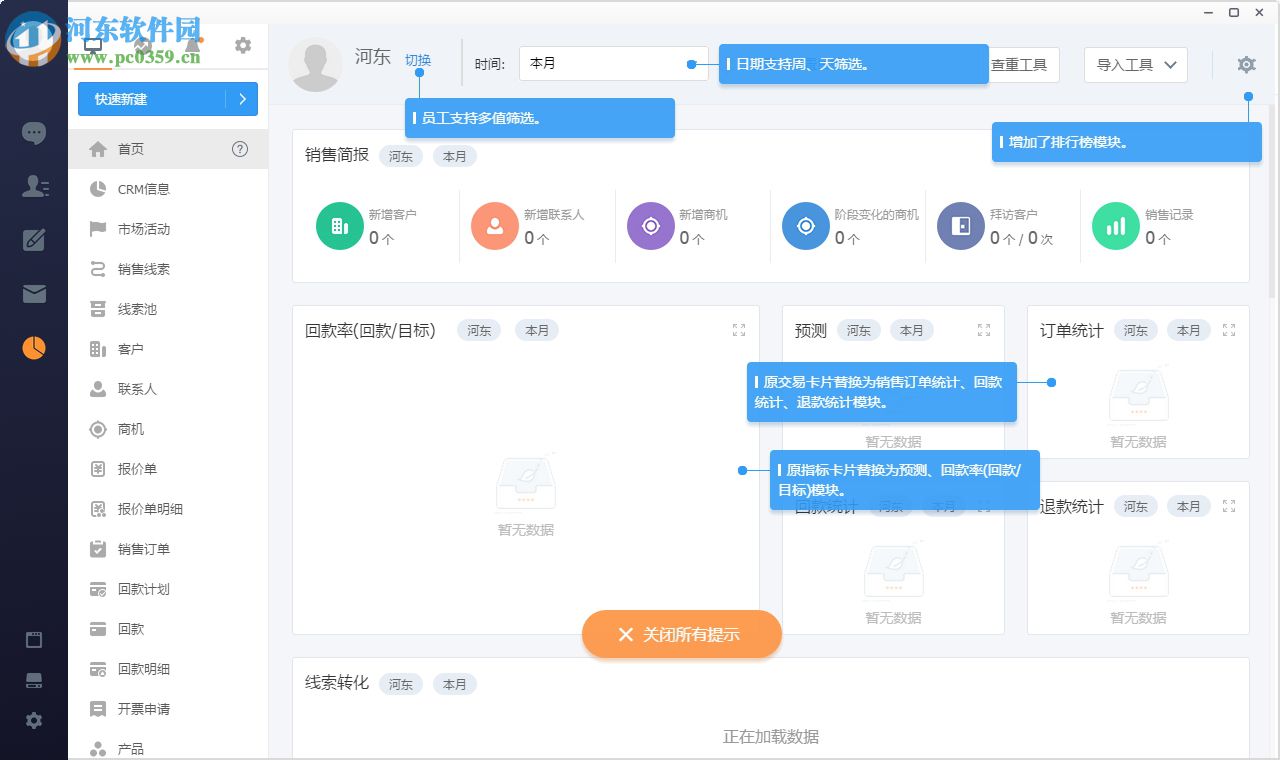This screenshot has width=1280, height=760.
Task: Click the 河东 filter tag on 销售简报
Action: point(400,157)
